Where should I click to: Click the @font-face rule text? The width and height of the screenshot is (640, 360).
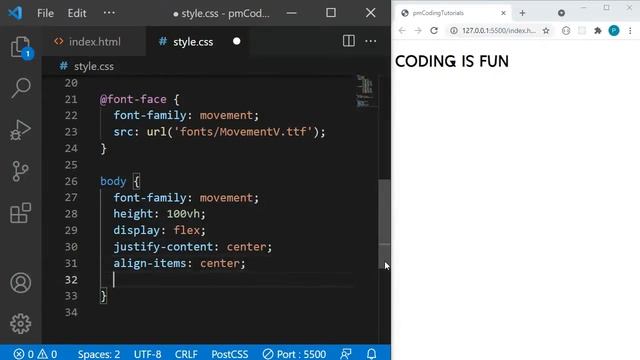133,99
